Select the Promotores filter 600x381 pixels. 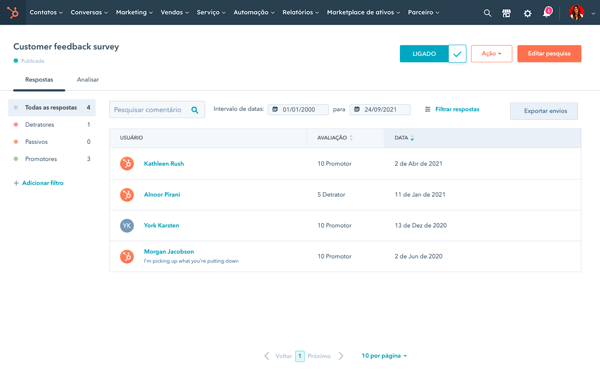pyautogui.click(x=52, y=159)
